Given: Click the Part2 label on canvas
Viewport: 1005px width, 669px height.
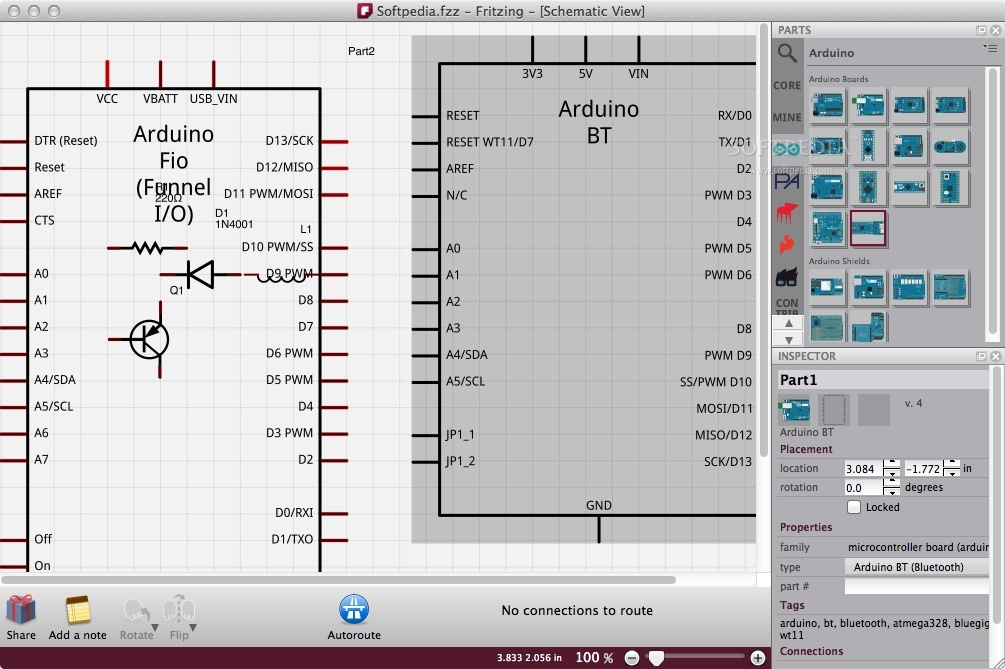Looking at the screenshot, I should tap(361, 51).
